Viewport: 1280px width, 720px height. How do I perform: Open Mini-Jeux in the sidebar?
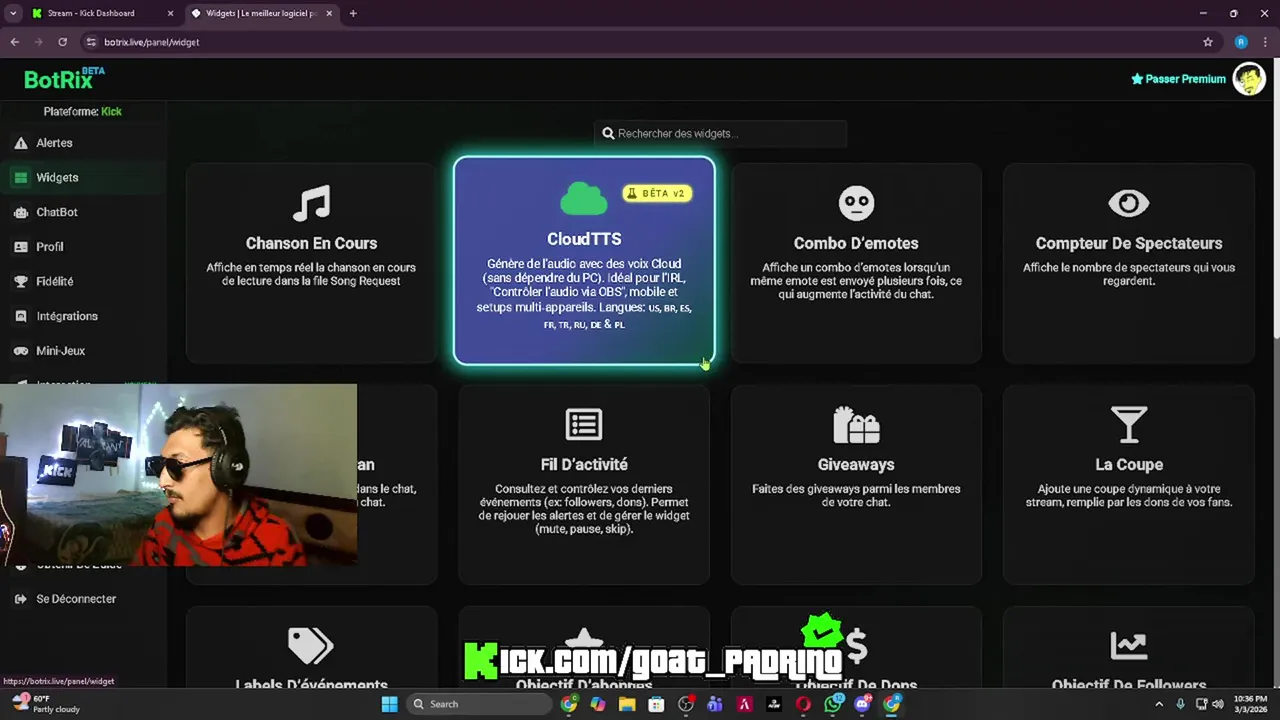click(84, 351)
